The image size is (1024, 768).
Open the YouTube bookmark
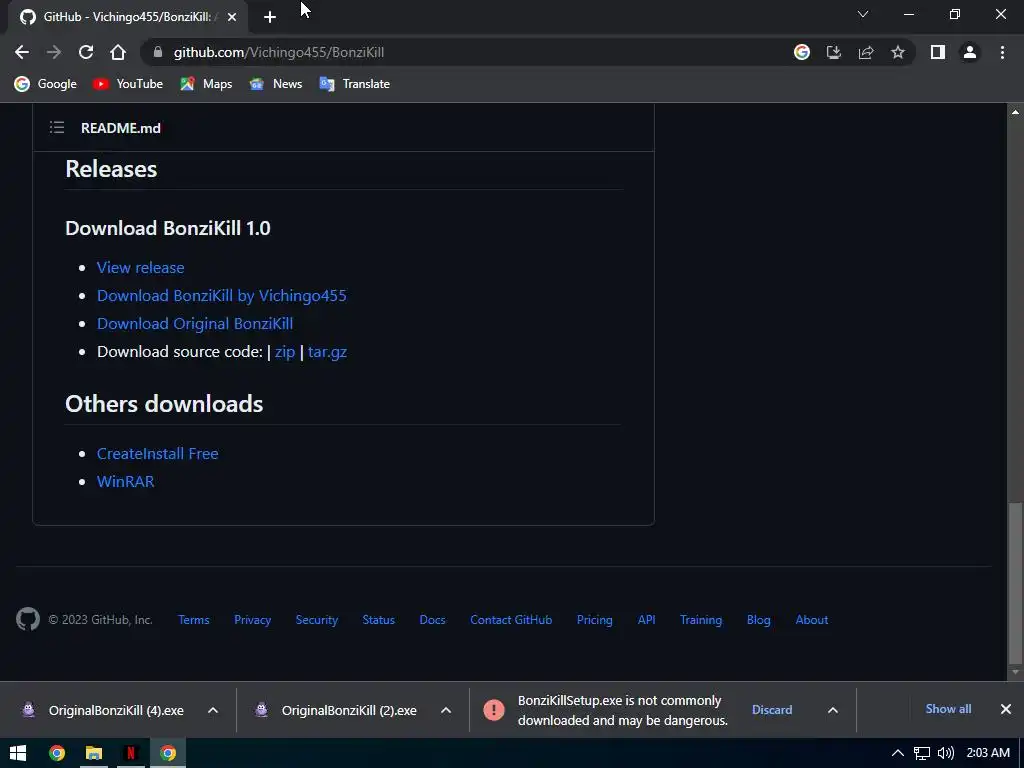point(128,84)
